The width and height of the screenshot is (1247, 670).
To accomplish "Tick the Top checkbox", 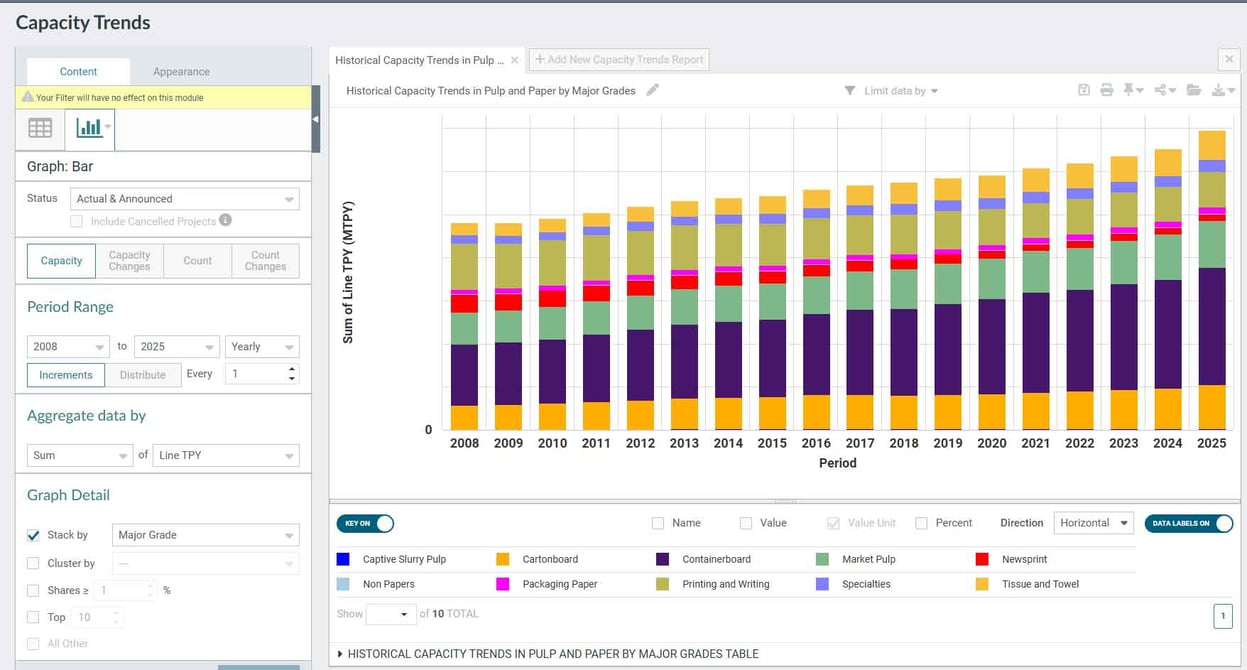I will click(34, 617).
